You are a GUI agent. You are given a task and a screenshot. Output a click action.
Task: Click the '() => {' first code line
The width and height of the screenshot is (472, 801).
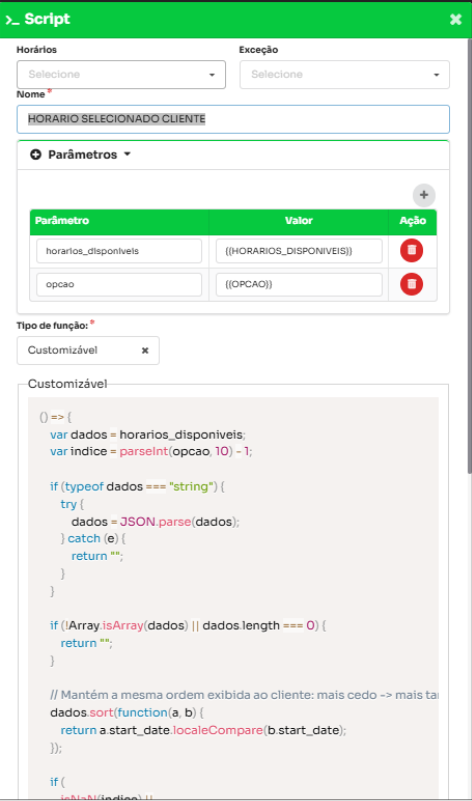pyautogui.click(x=56, y=417)
